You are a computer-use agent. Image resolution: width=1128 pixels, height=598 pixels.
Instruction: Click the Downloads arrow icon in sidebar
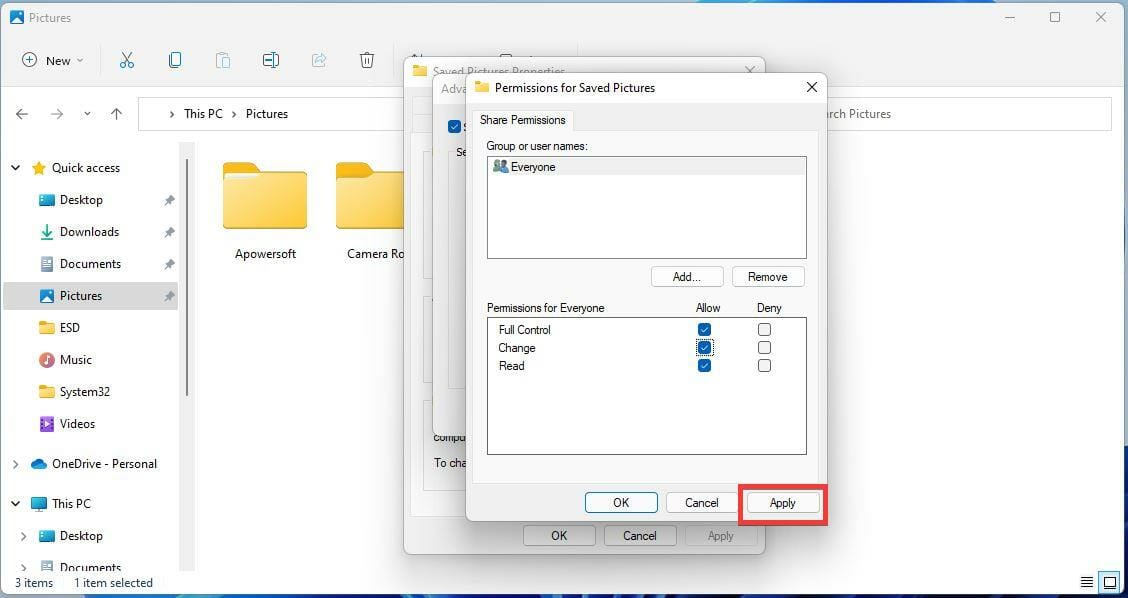[x=47, y=232]
